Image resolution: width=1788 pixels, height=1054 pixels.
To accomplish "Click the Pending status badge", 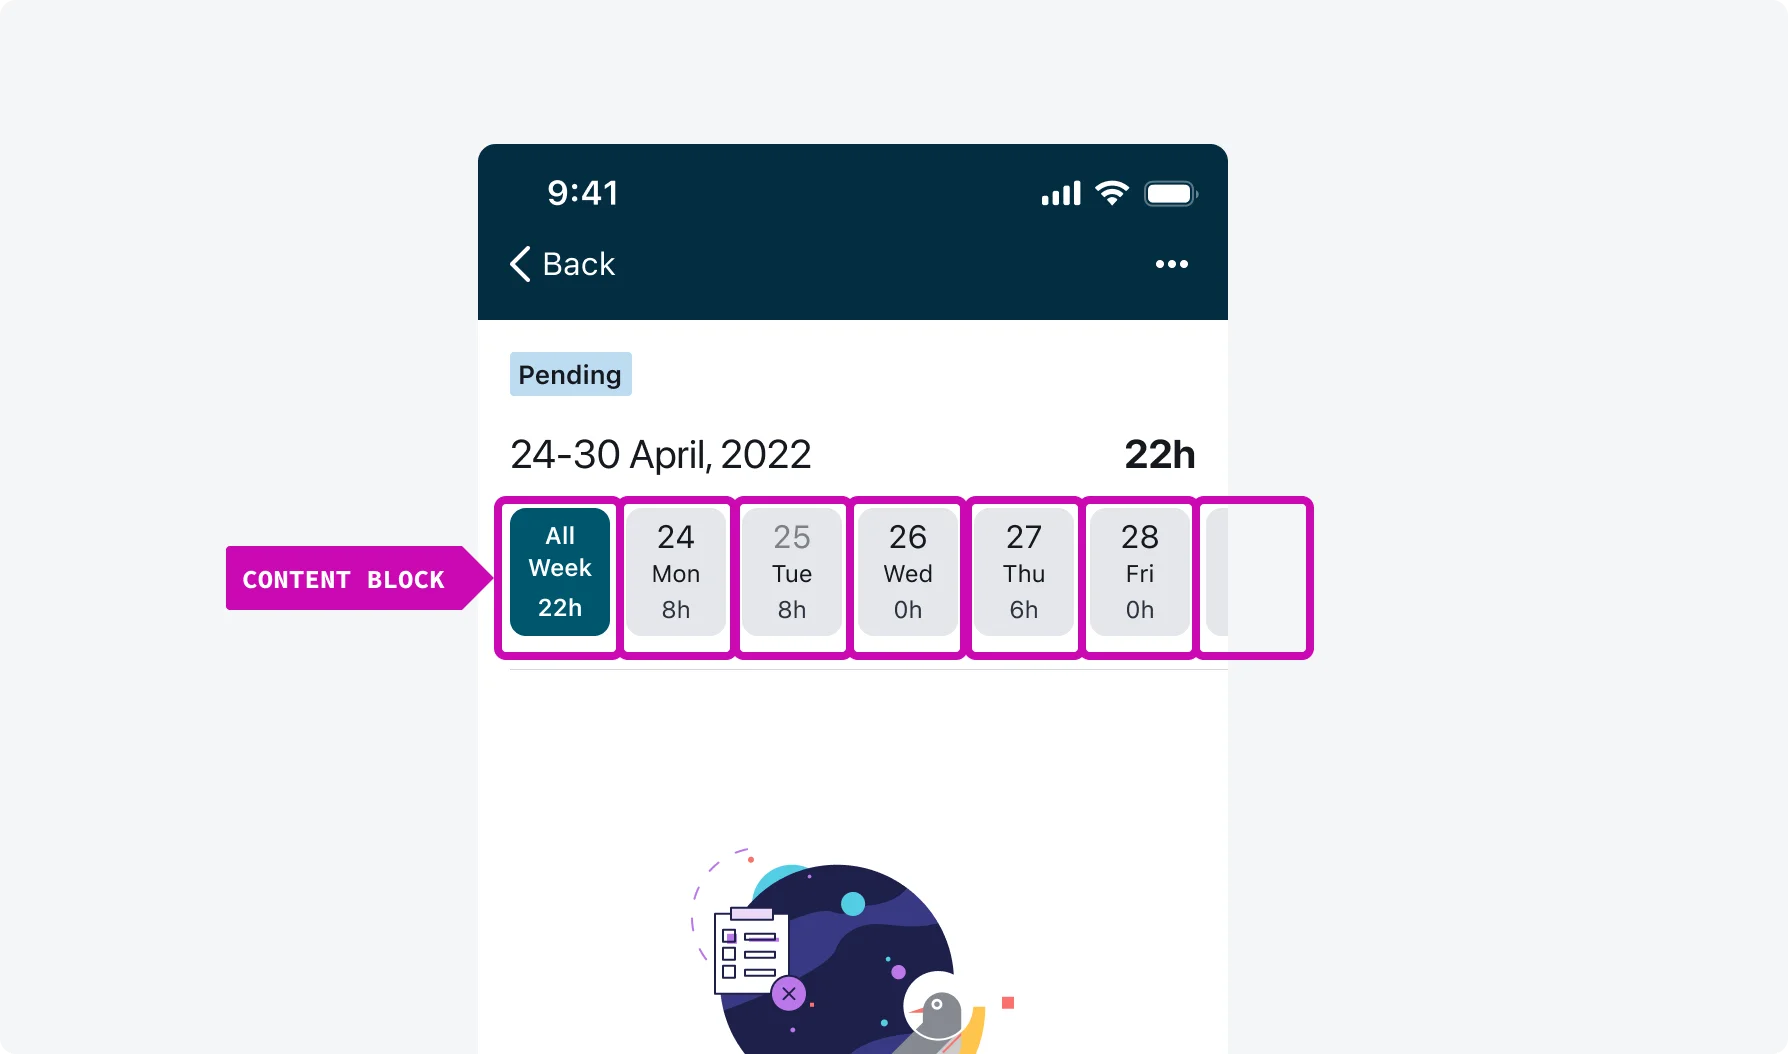I will (x=570, y=374).
